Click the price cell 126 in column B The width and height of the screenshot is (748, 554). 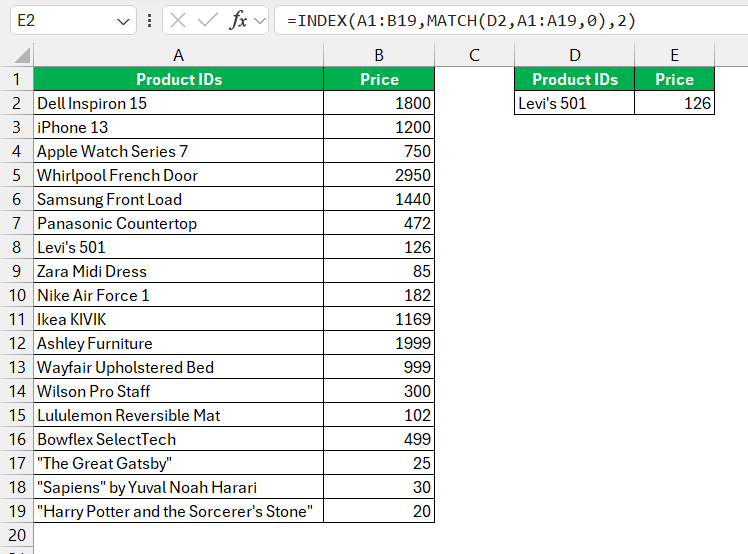pyautogui.click(x=379, y=247)
